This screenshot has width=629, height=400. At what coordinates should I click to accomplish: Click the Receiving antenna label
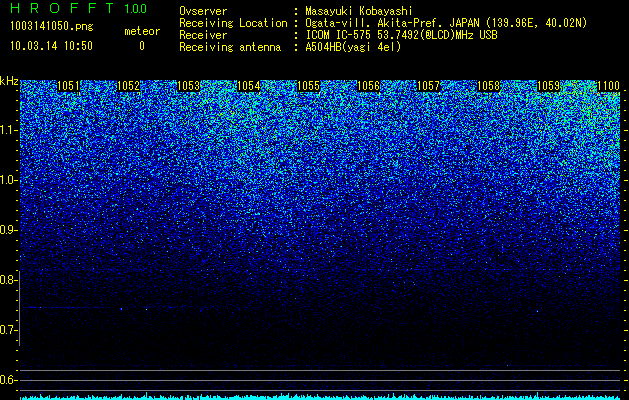pyautogui.click(x=230, y=47)
